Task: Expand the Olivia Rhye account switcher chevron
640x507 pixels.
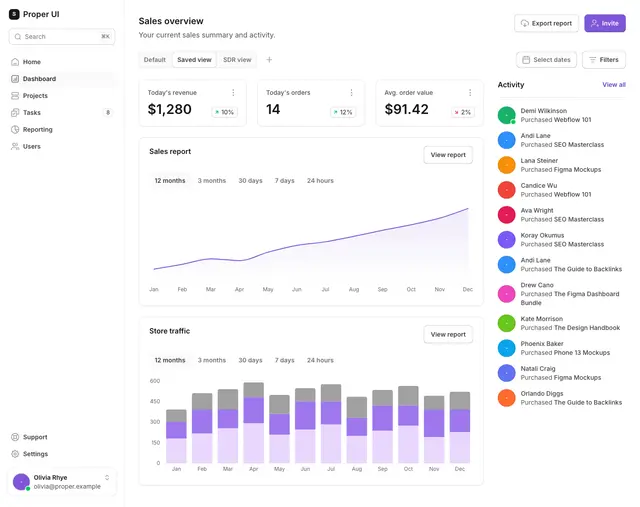Action: point(107,477)
